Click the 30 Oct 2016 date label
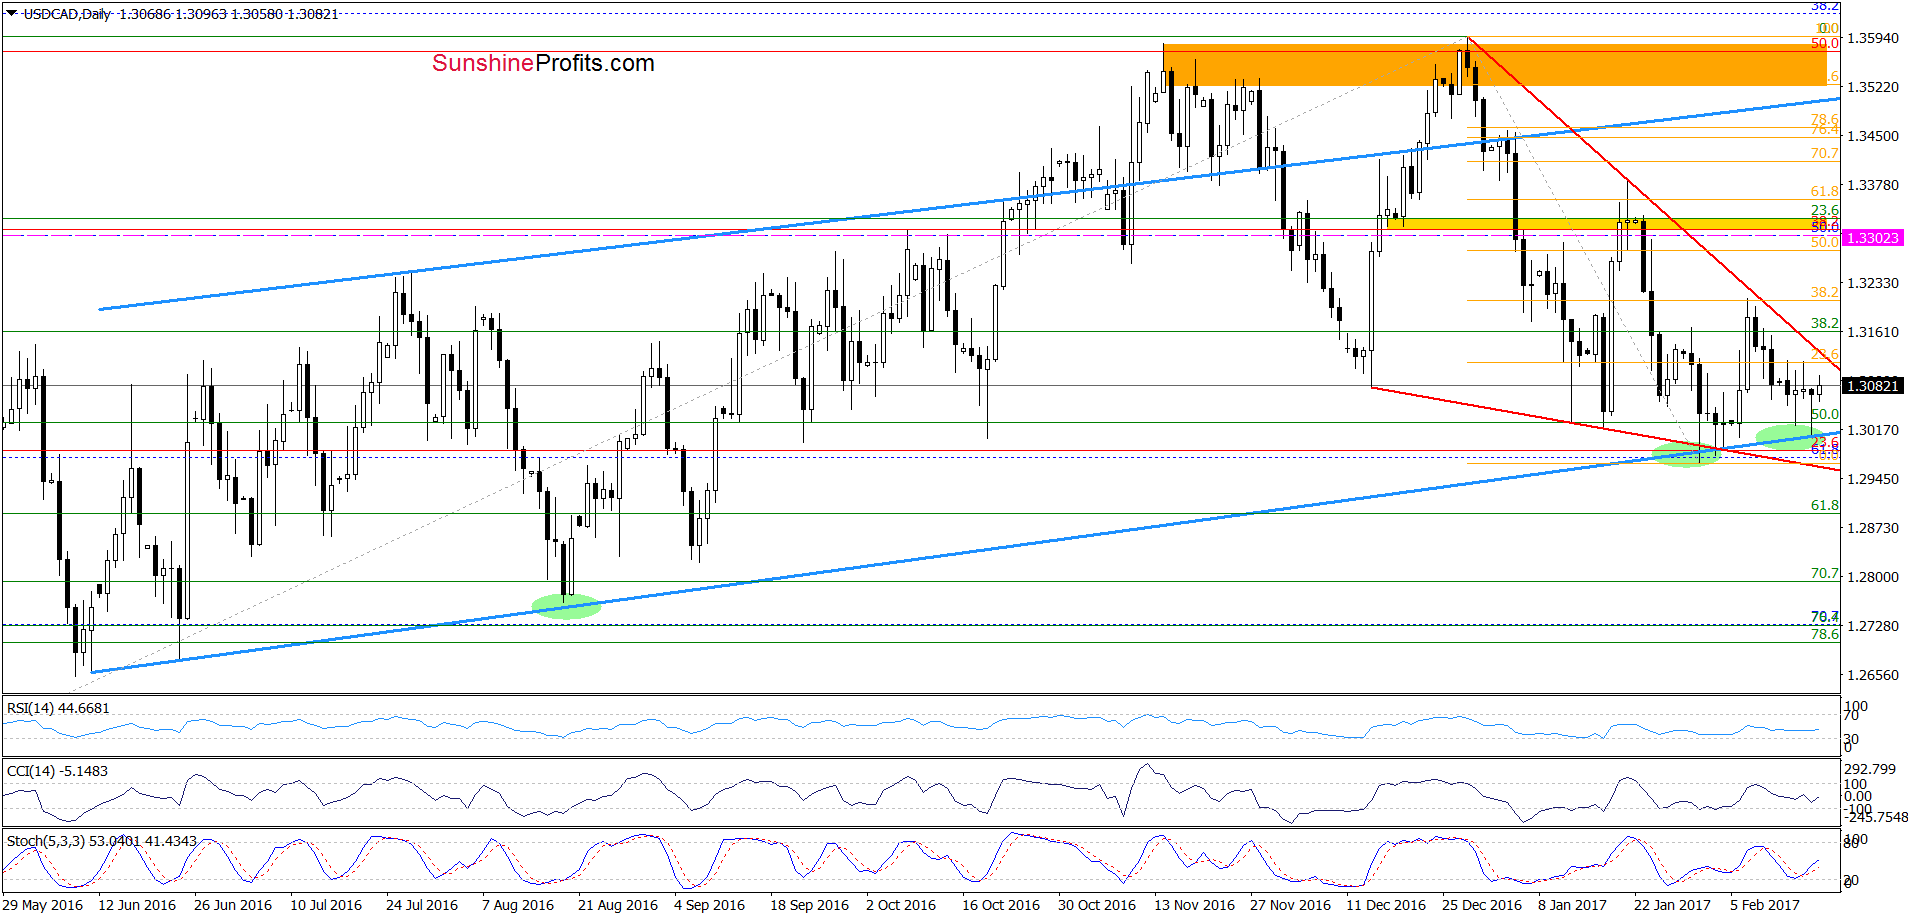 click(x=1097, y=905)
